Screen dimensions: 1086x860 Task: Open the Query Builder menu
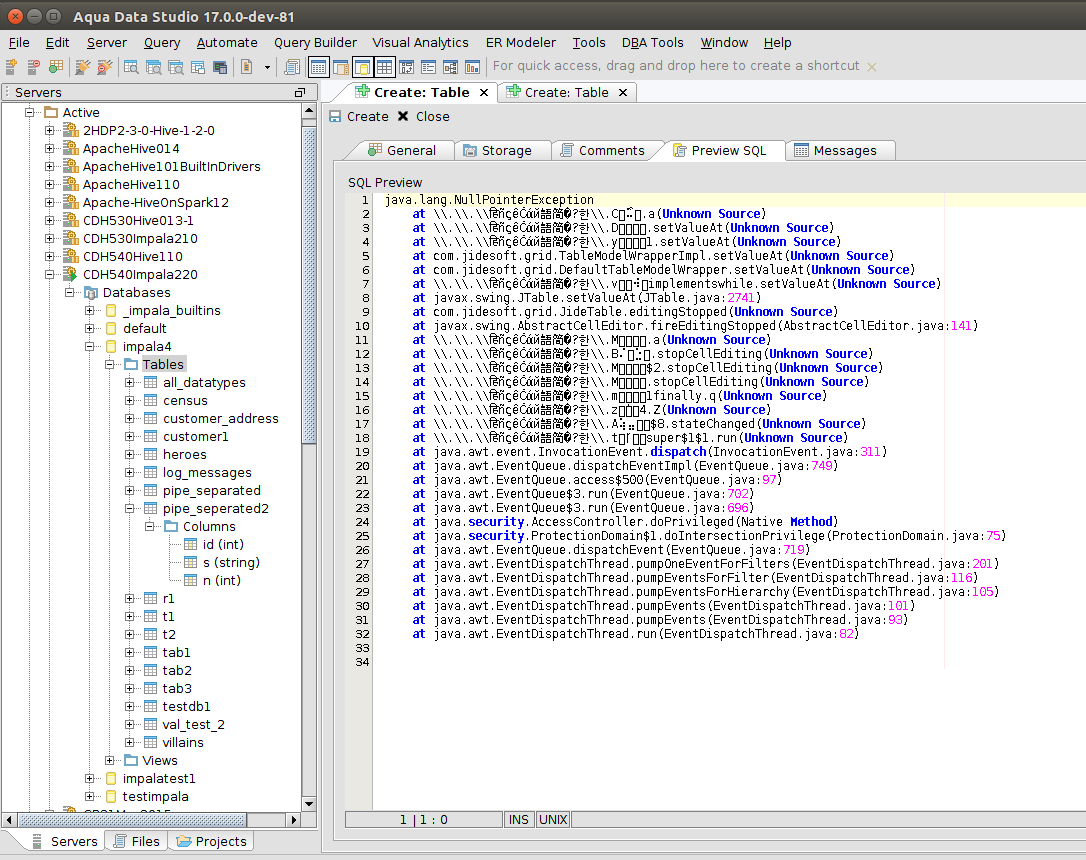point(315,43)
